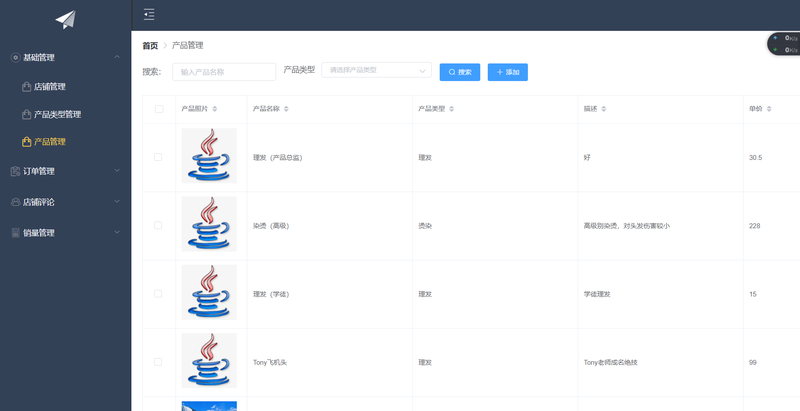Collapse the 基础管理 menu chevron
This screenshot has width=800, height=411.
tap(117, 57)
